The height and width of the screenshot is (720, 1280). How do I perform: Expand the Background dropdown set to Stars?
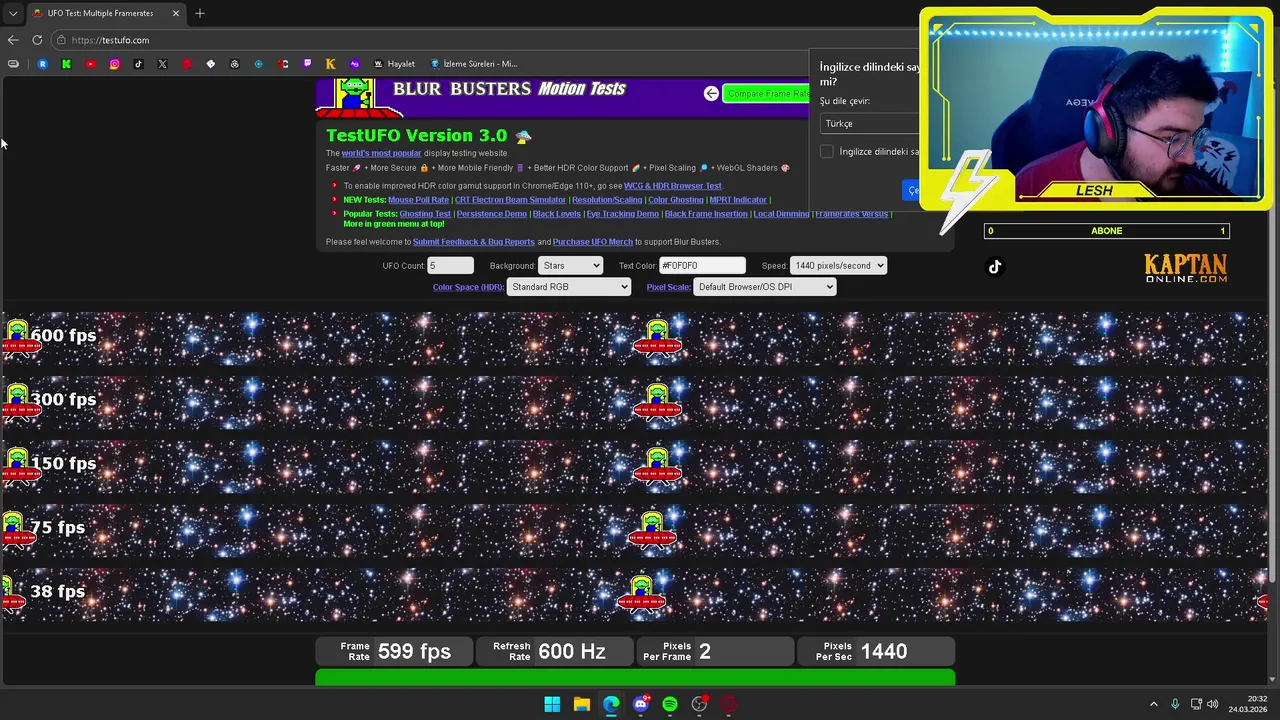pyautogui.click(x=571, y=266)
